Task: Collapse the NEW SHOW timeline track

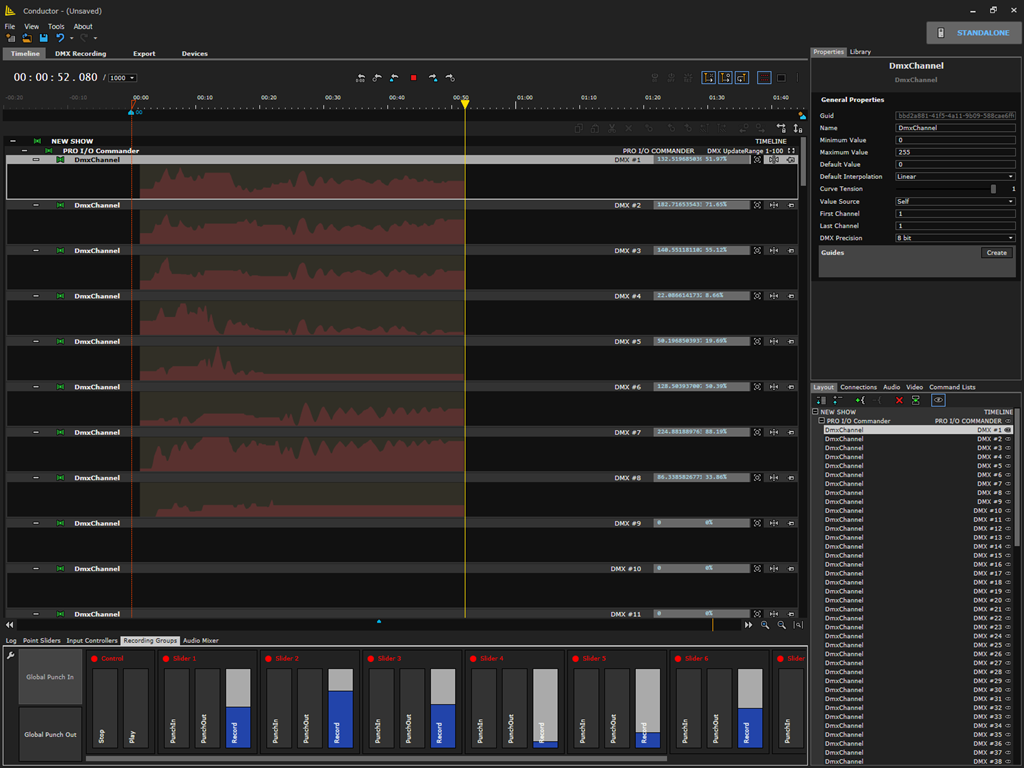Action: [13, 141]
